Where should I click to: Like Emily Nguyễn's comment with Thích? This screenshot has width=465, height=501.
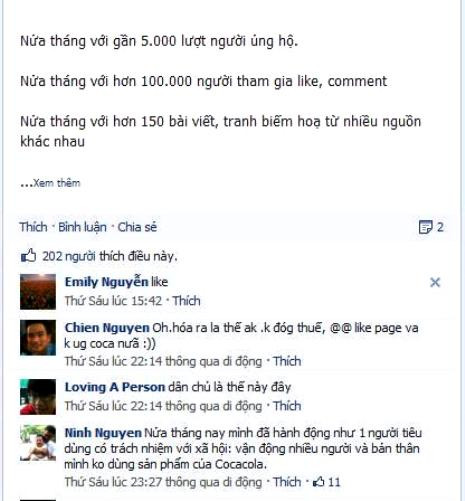186,301
